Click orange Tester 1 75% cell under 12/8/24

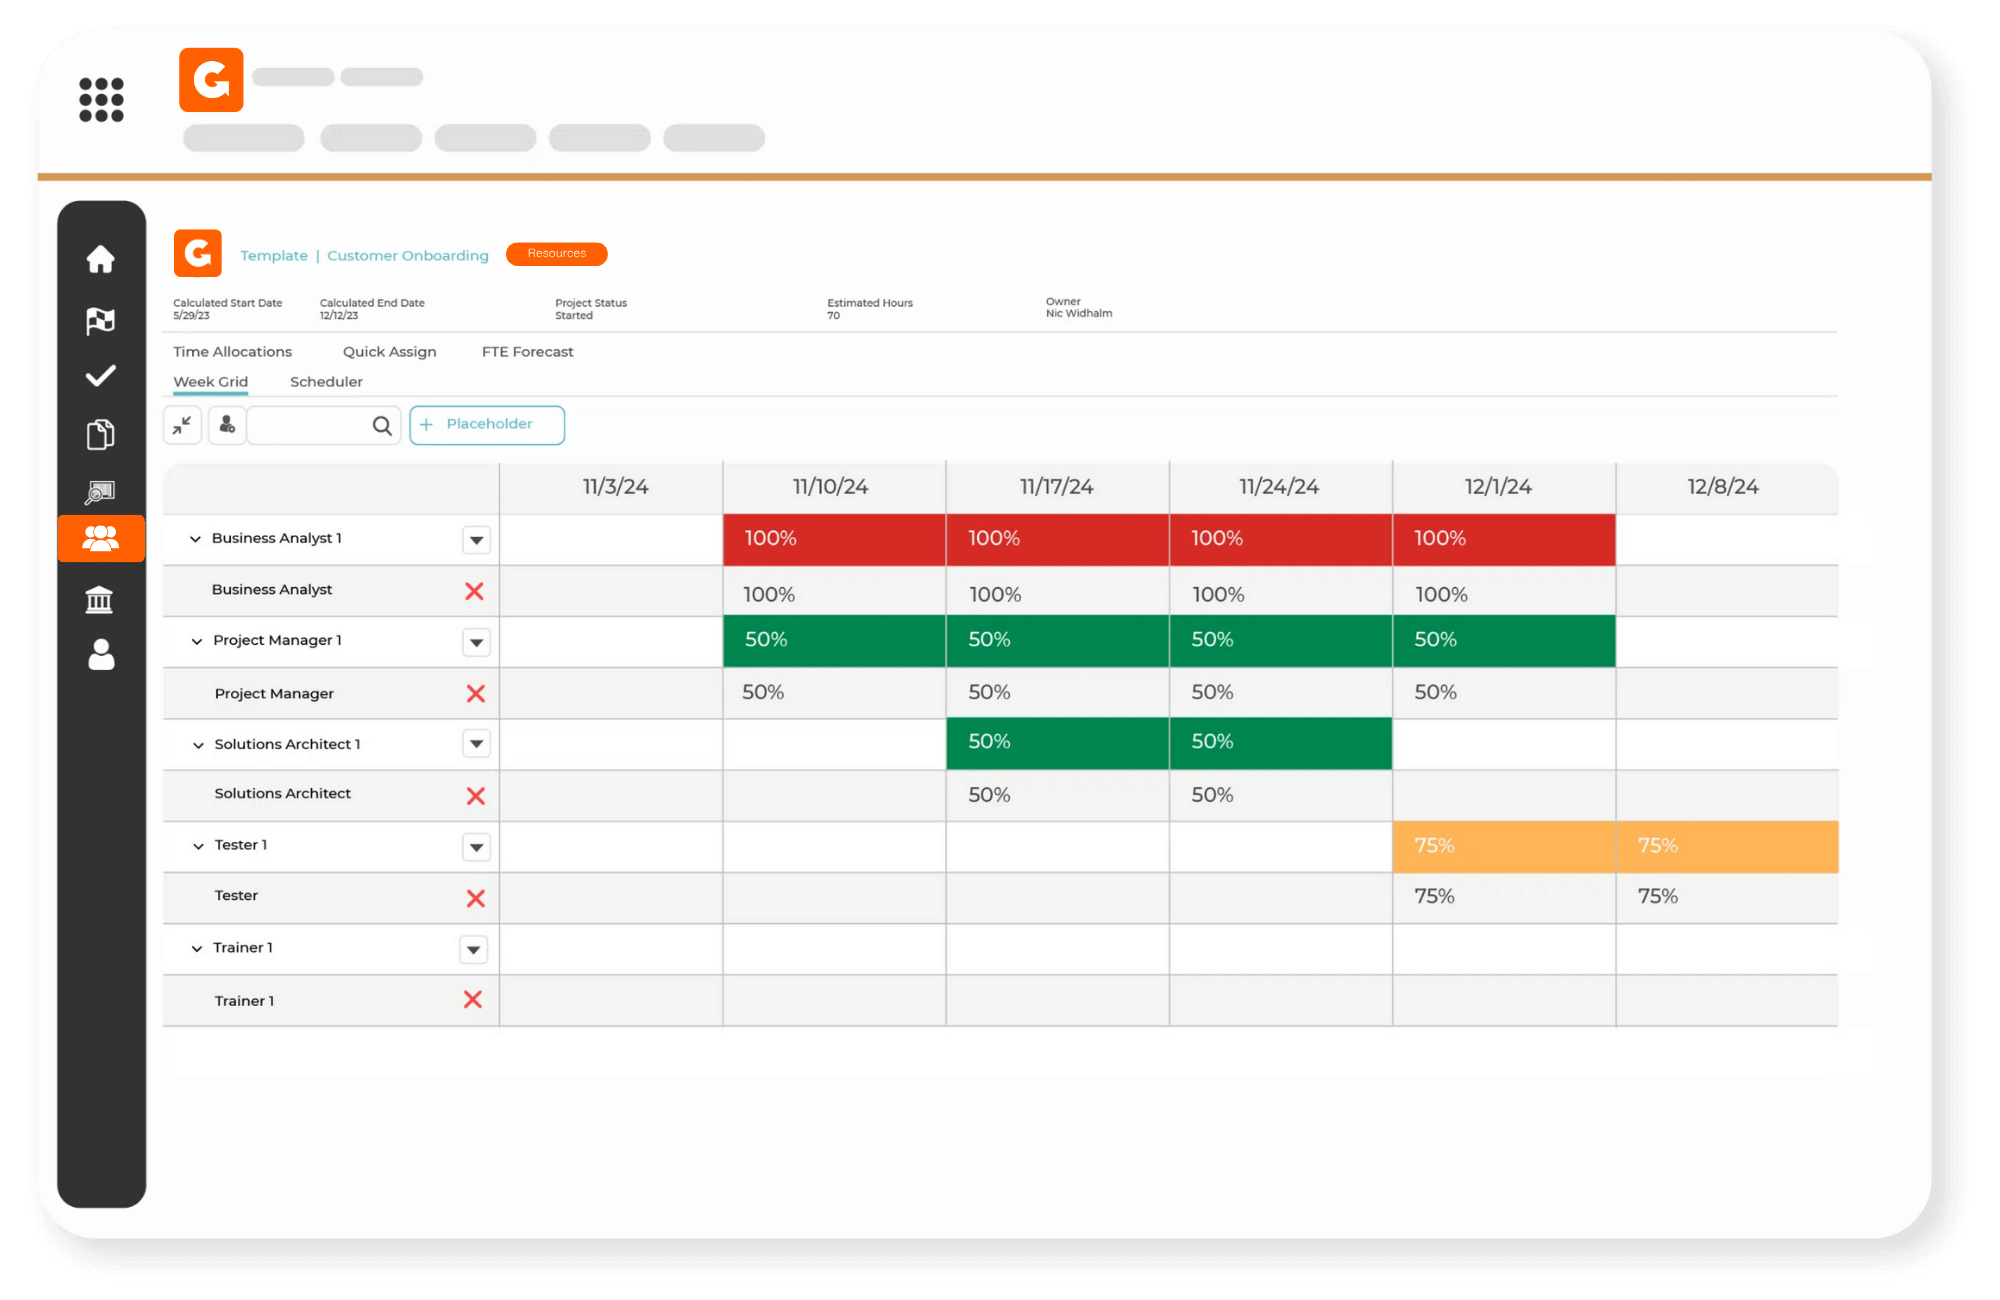coord(1727,847)
